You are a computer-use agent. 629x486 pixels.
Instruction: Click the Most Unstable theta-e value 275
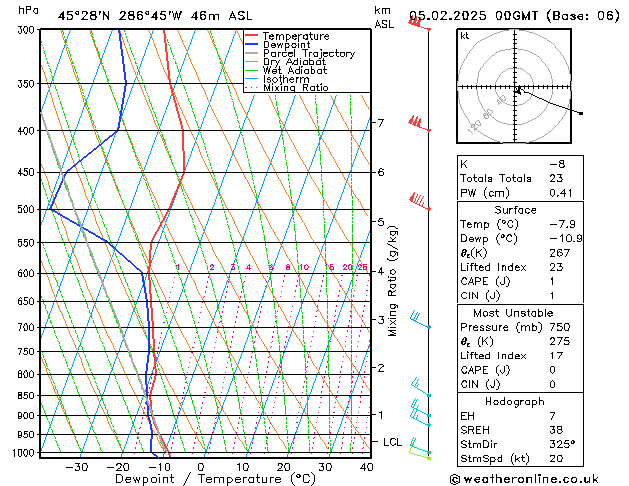pos(560,341)
